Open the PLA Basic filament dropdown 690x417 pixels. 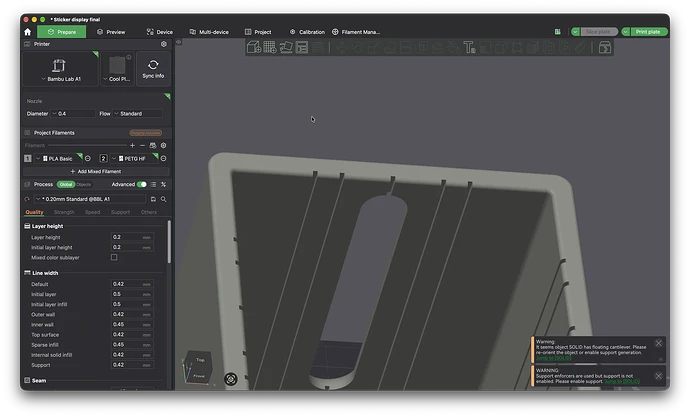tap(59, 158)
